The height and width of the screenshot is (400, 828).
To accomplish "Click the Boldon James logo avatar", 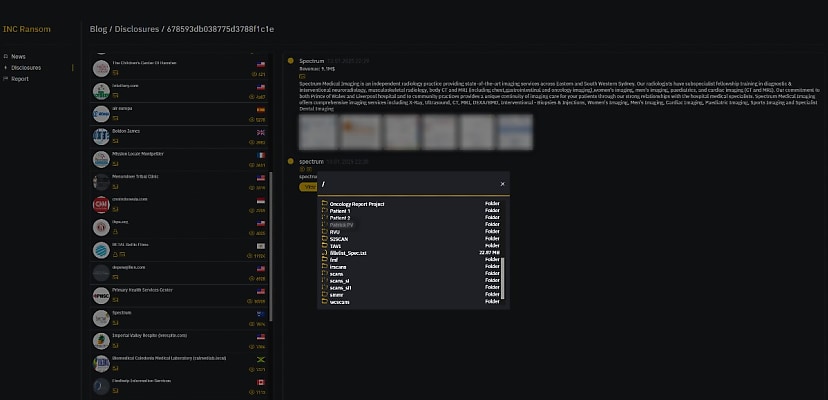I will click(x=101, y=136).
